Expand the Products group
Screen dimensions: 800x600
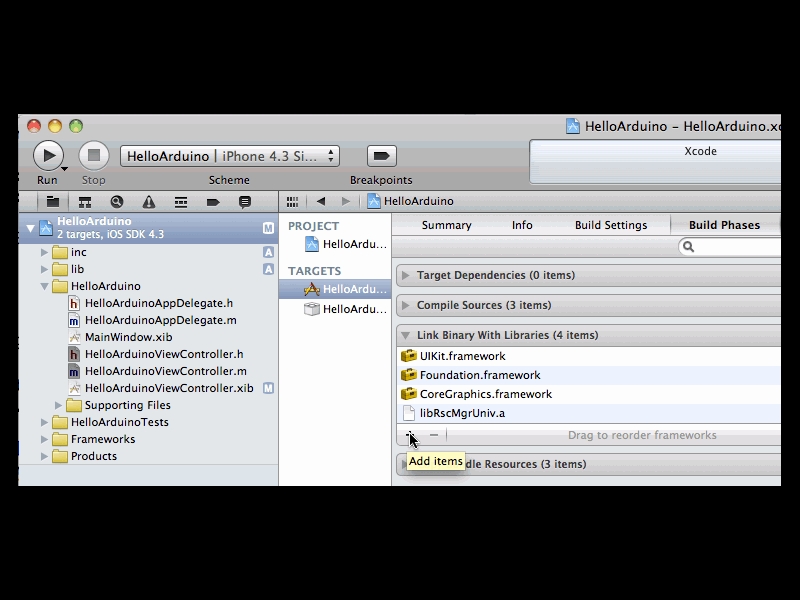[x=44, y=456]
